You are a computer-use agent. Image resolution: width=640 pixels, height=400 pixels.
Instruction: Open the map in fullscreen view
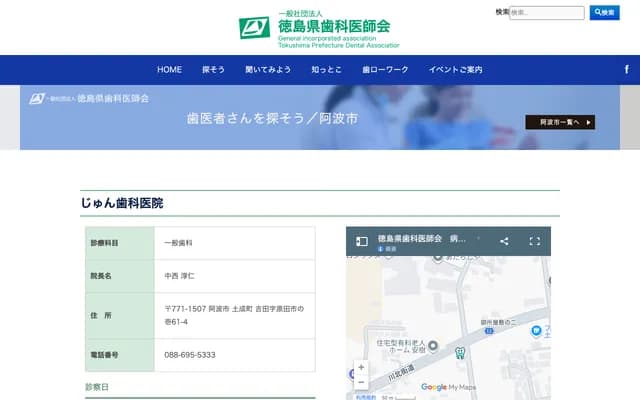coord(534,241)
